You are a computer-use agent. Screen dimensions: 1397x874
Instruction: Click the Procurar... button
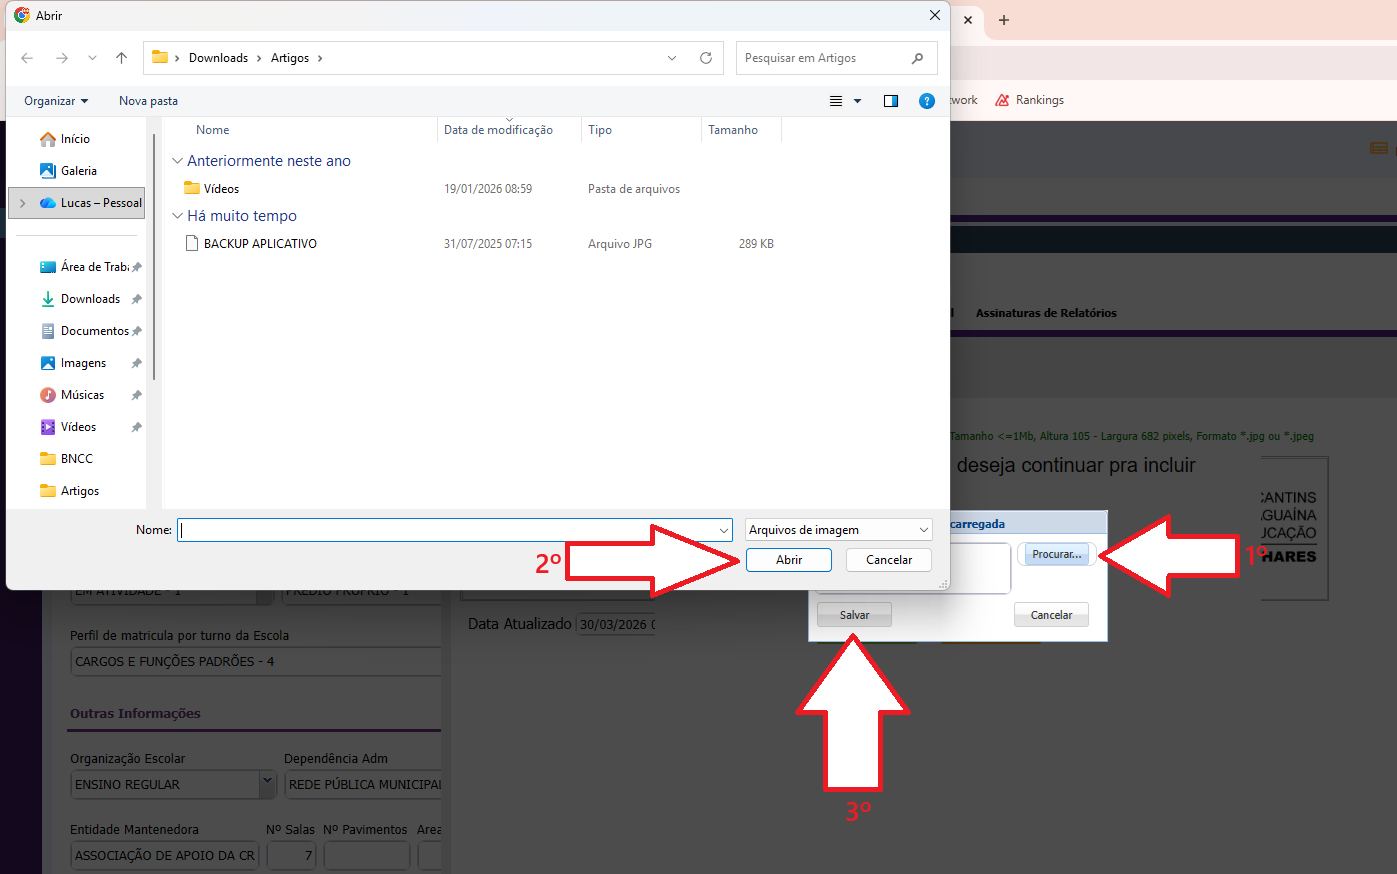[1056, 554]
